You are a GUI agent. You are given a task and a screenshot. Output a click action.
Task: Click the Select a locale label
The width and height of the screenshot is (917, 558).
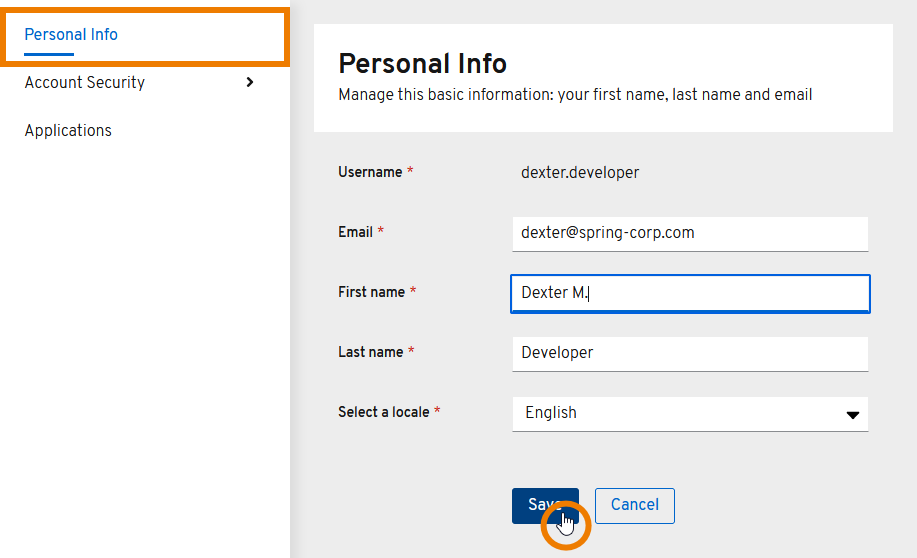click(383, 412)
